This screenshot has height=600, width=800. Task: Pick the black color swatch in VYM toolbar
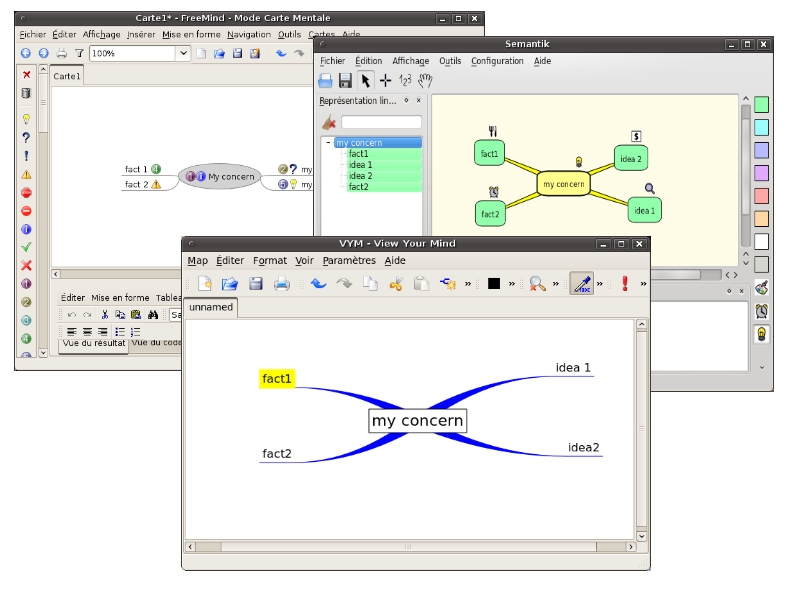493,284
